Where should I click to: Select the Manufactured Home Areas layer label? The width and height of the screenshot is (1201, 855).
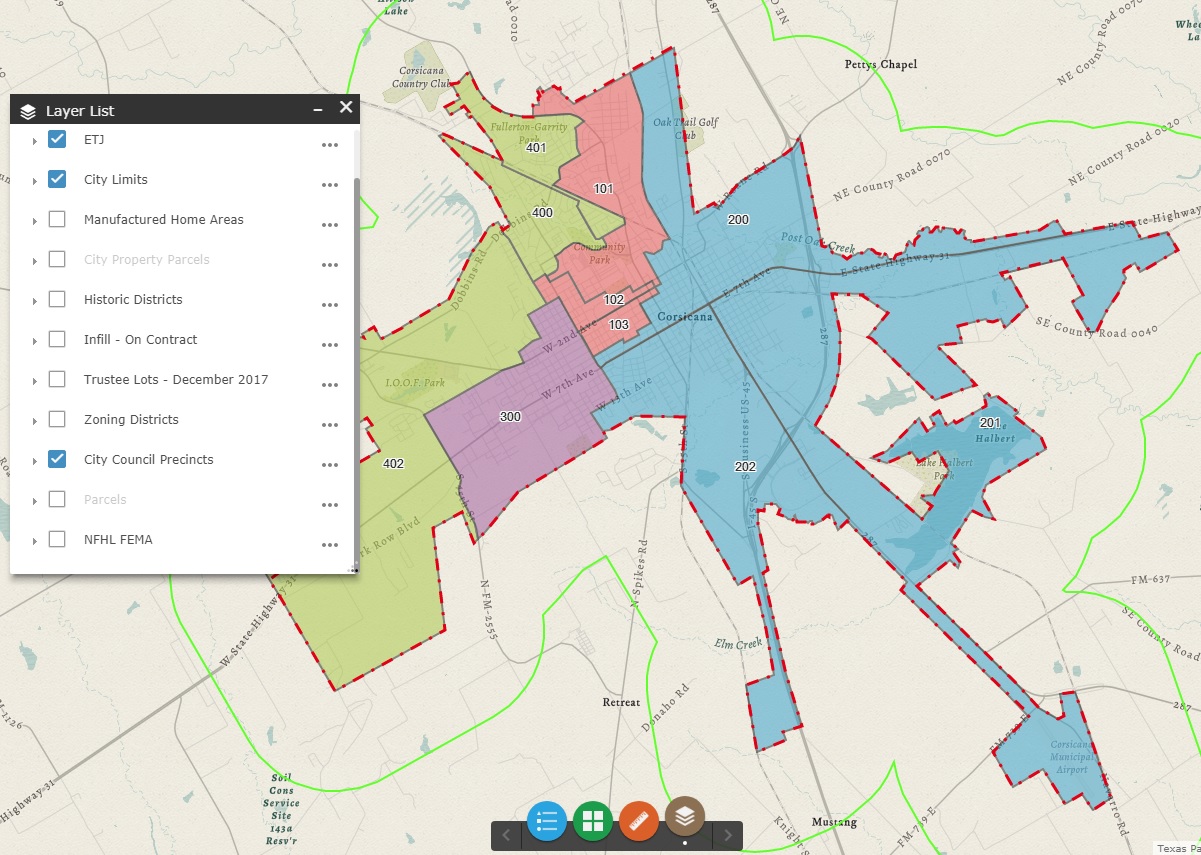click(x=162, y=219)
